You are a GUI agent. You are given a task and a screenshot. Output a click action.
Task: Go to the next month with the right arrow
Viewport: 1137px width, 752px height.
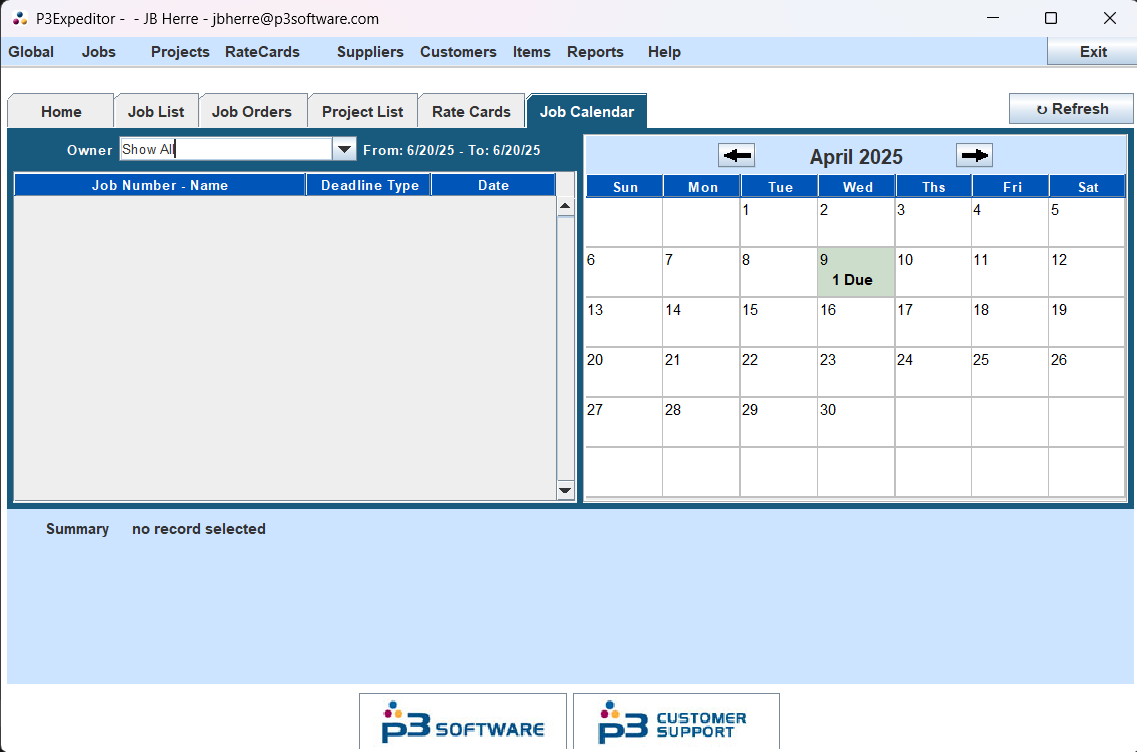point(974,155)
